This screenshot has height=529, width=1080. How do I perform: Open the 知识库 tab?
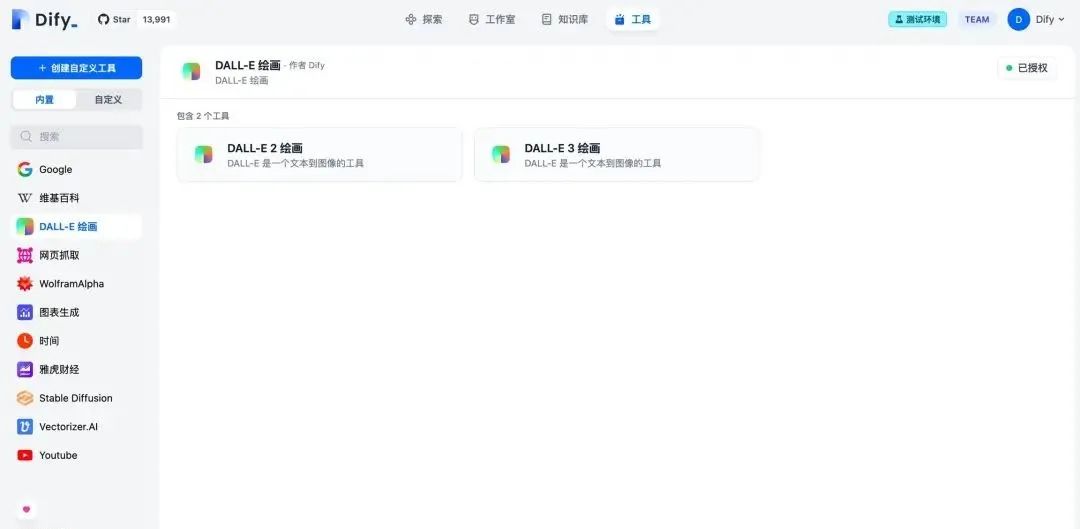click(565, 19)
